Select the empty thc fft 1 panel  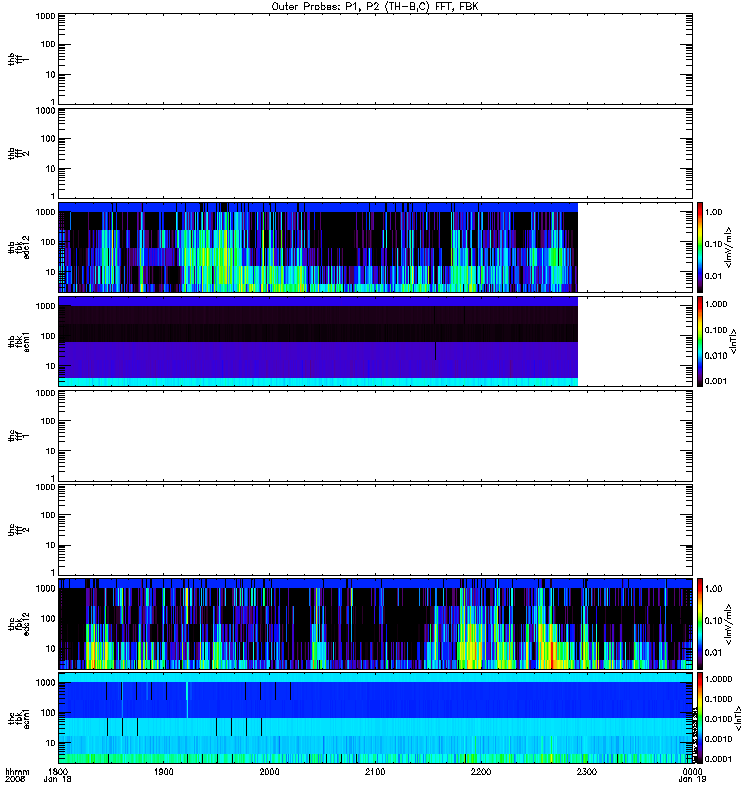pyautogui.click(x=375, y=436)
